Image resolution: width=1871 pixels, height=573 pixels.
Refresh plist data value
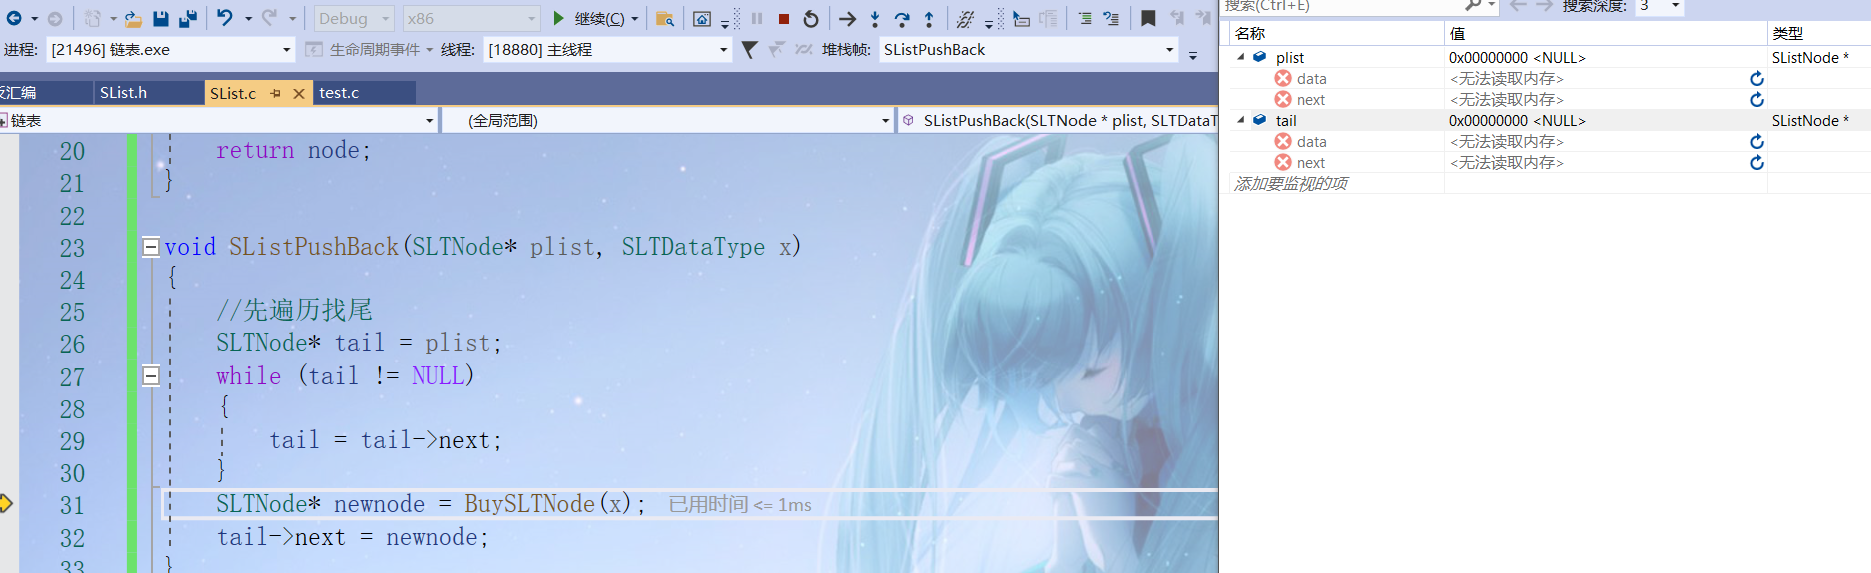[x=1757, y=78]
